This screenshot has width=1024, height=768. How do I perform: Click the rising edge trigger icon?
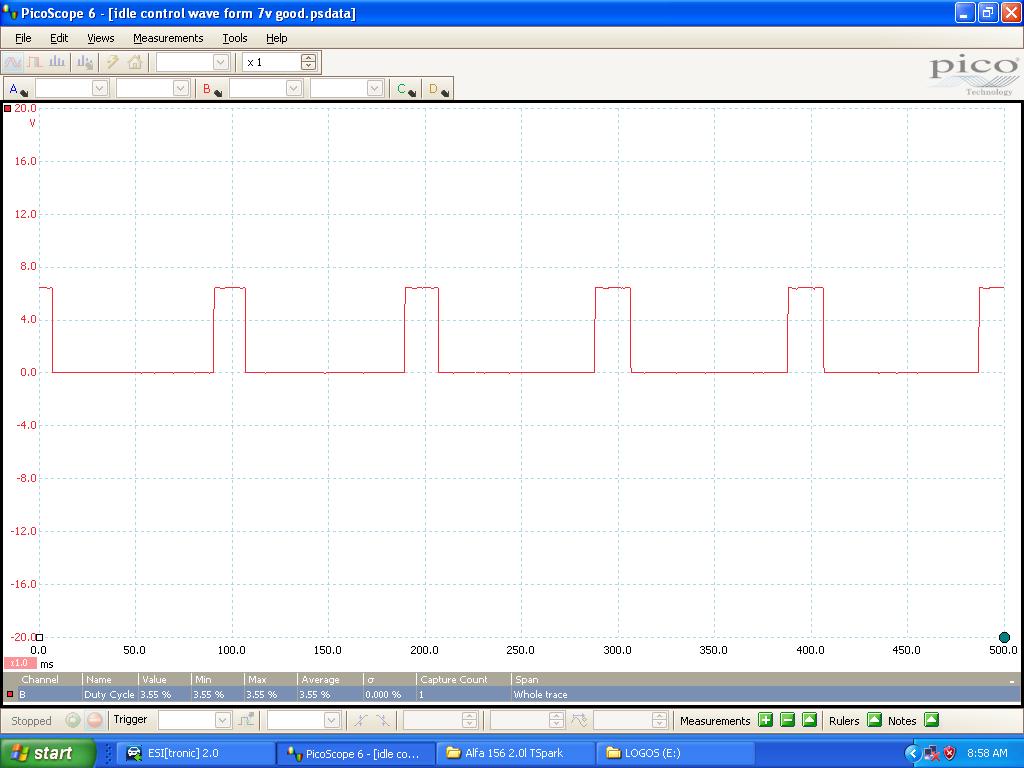pos(361,720)
